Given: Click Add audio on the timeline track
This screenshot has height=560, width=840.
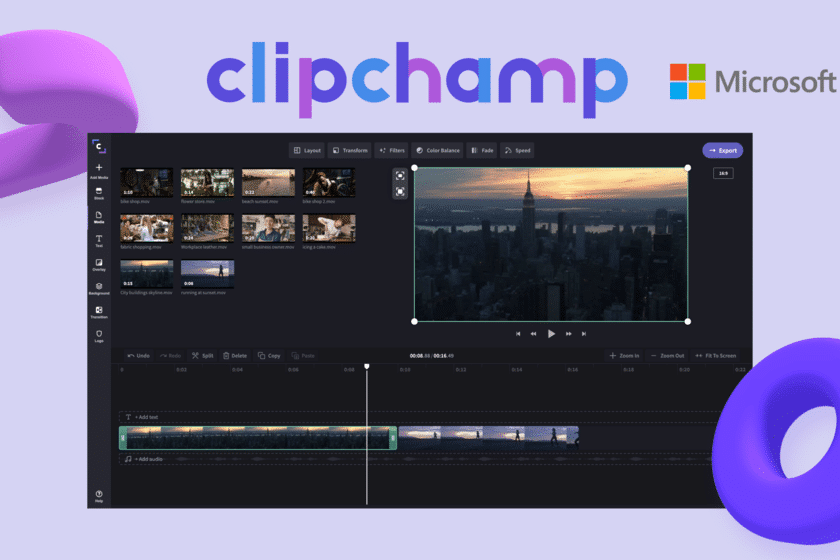Looking at the screenshot, I should [144, 459].
